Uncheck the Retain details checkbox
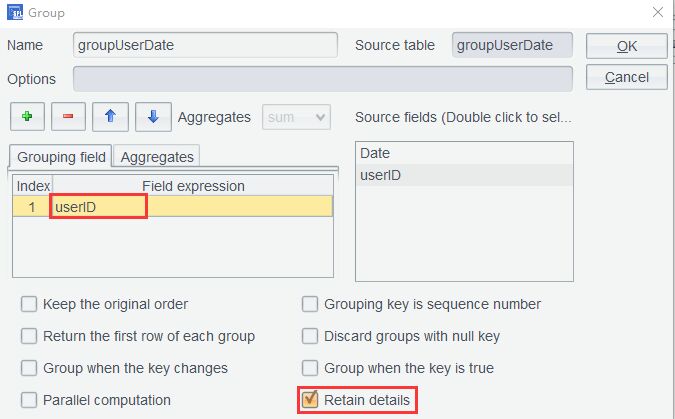 pos(311,400)
